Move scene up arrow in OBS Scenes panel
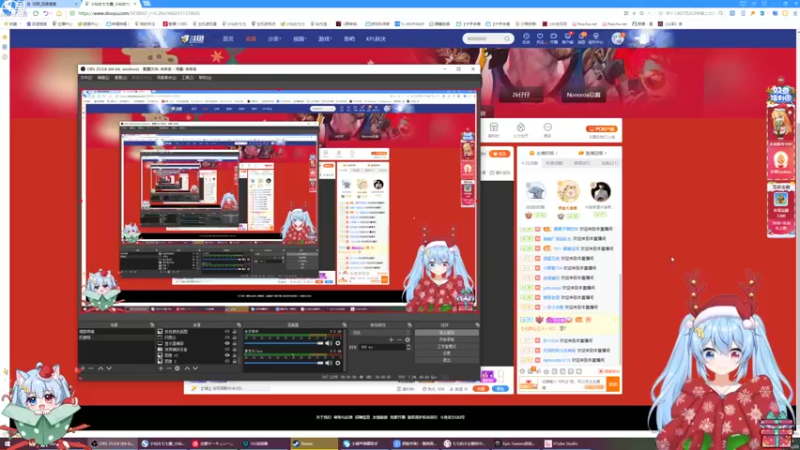 (x=101, y=368)
